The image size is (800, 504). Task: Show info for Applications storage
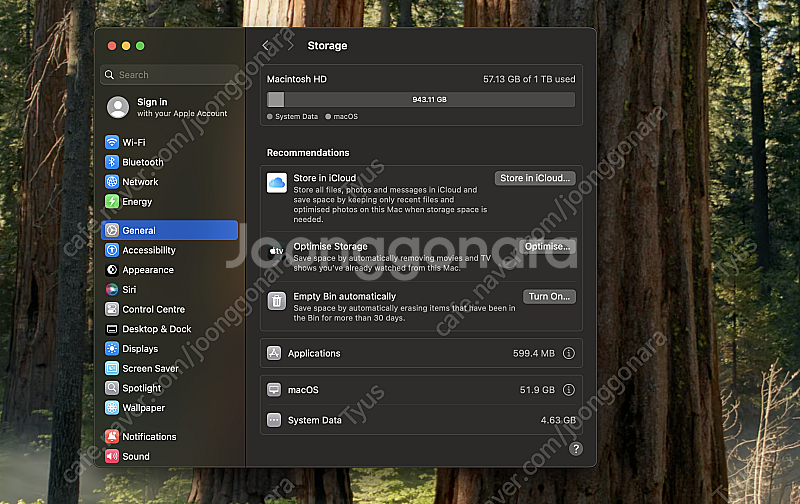pos(568,353)
